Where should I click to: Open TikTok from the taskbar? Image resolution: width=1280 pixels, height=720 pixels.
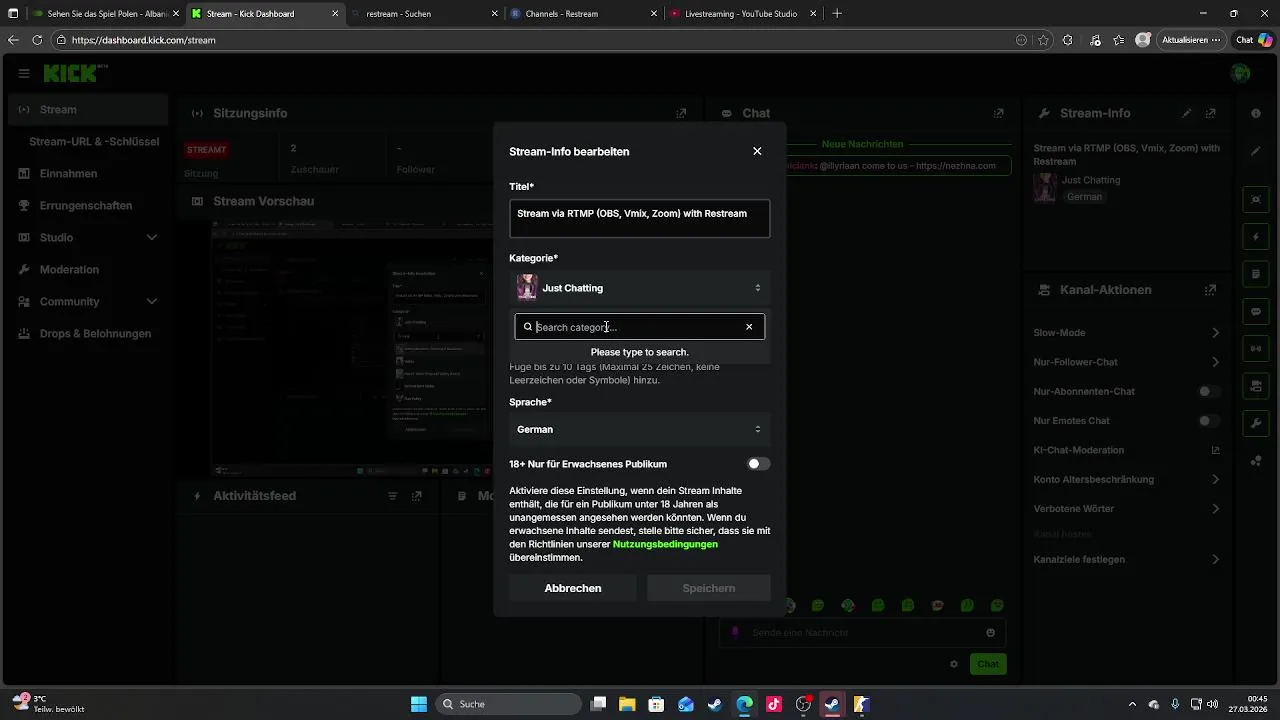coord(773,704)
